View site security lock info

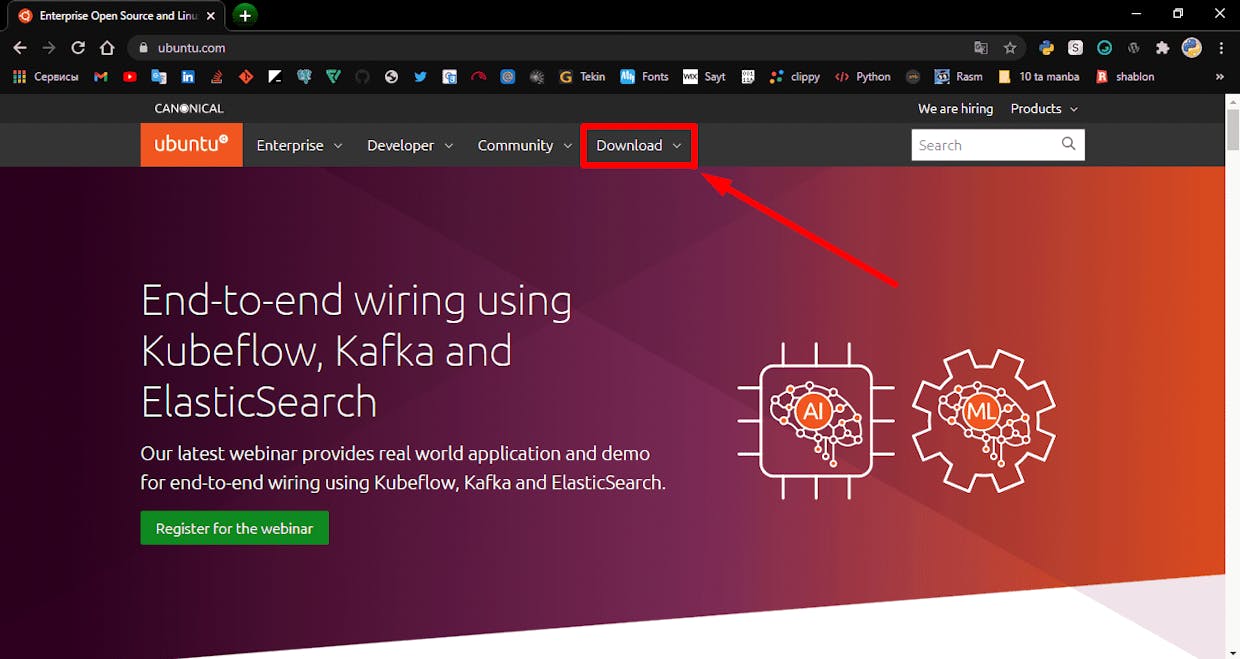click(x=144, y=47)
